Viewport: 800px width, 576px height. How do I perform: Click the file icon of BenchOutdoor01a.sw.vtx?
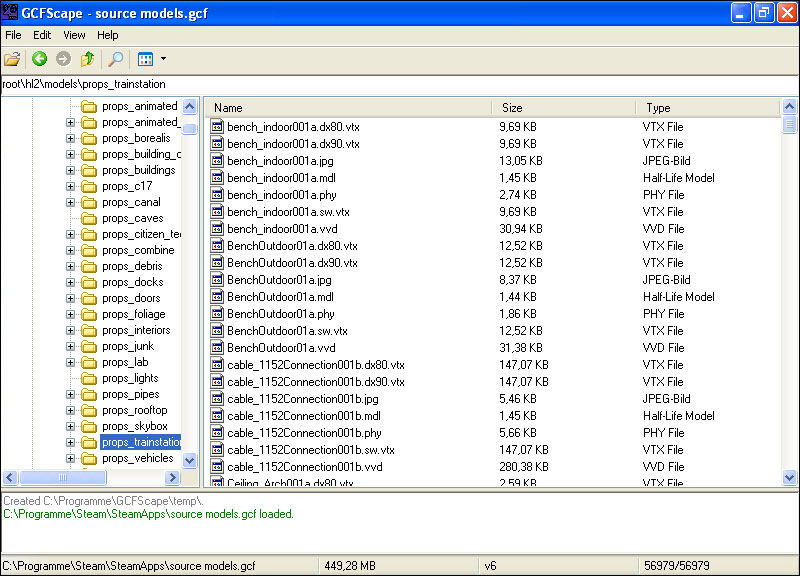[217, 331]
